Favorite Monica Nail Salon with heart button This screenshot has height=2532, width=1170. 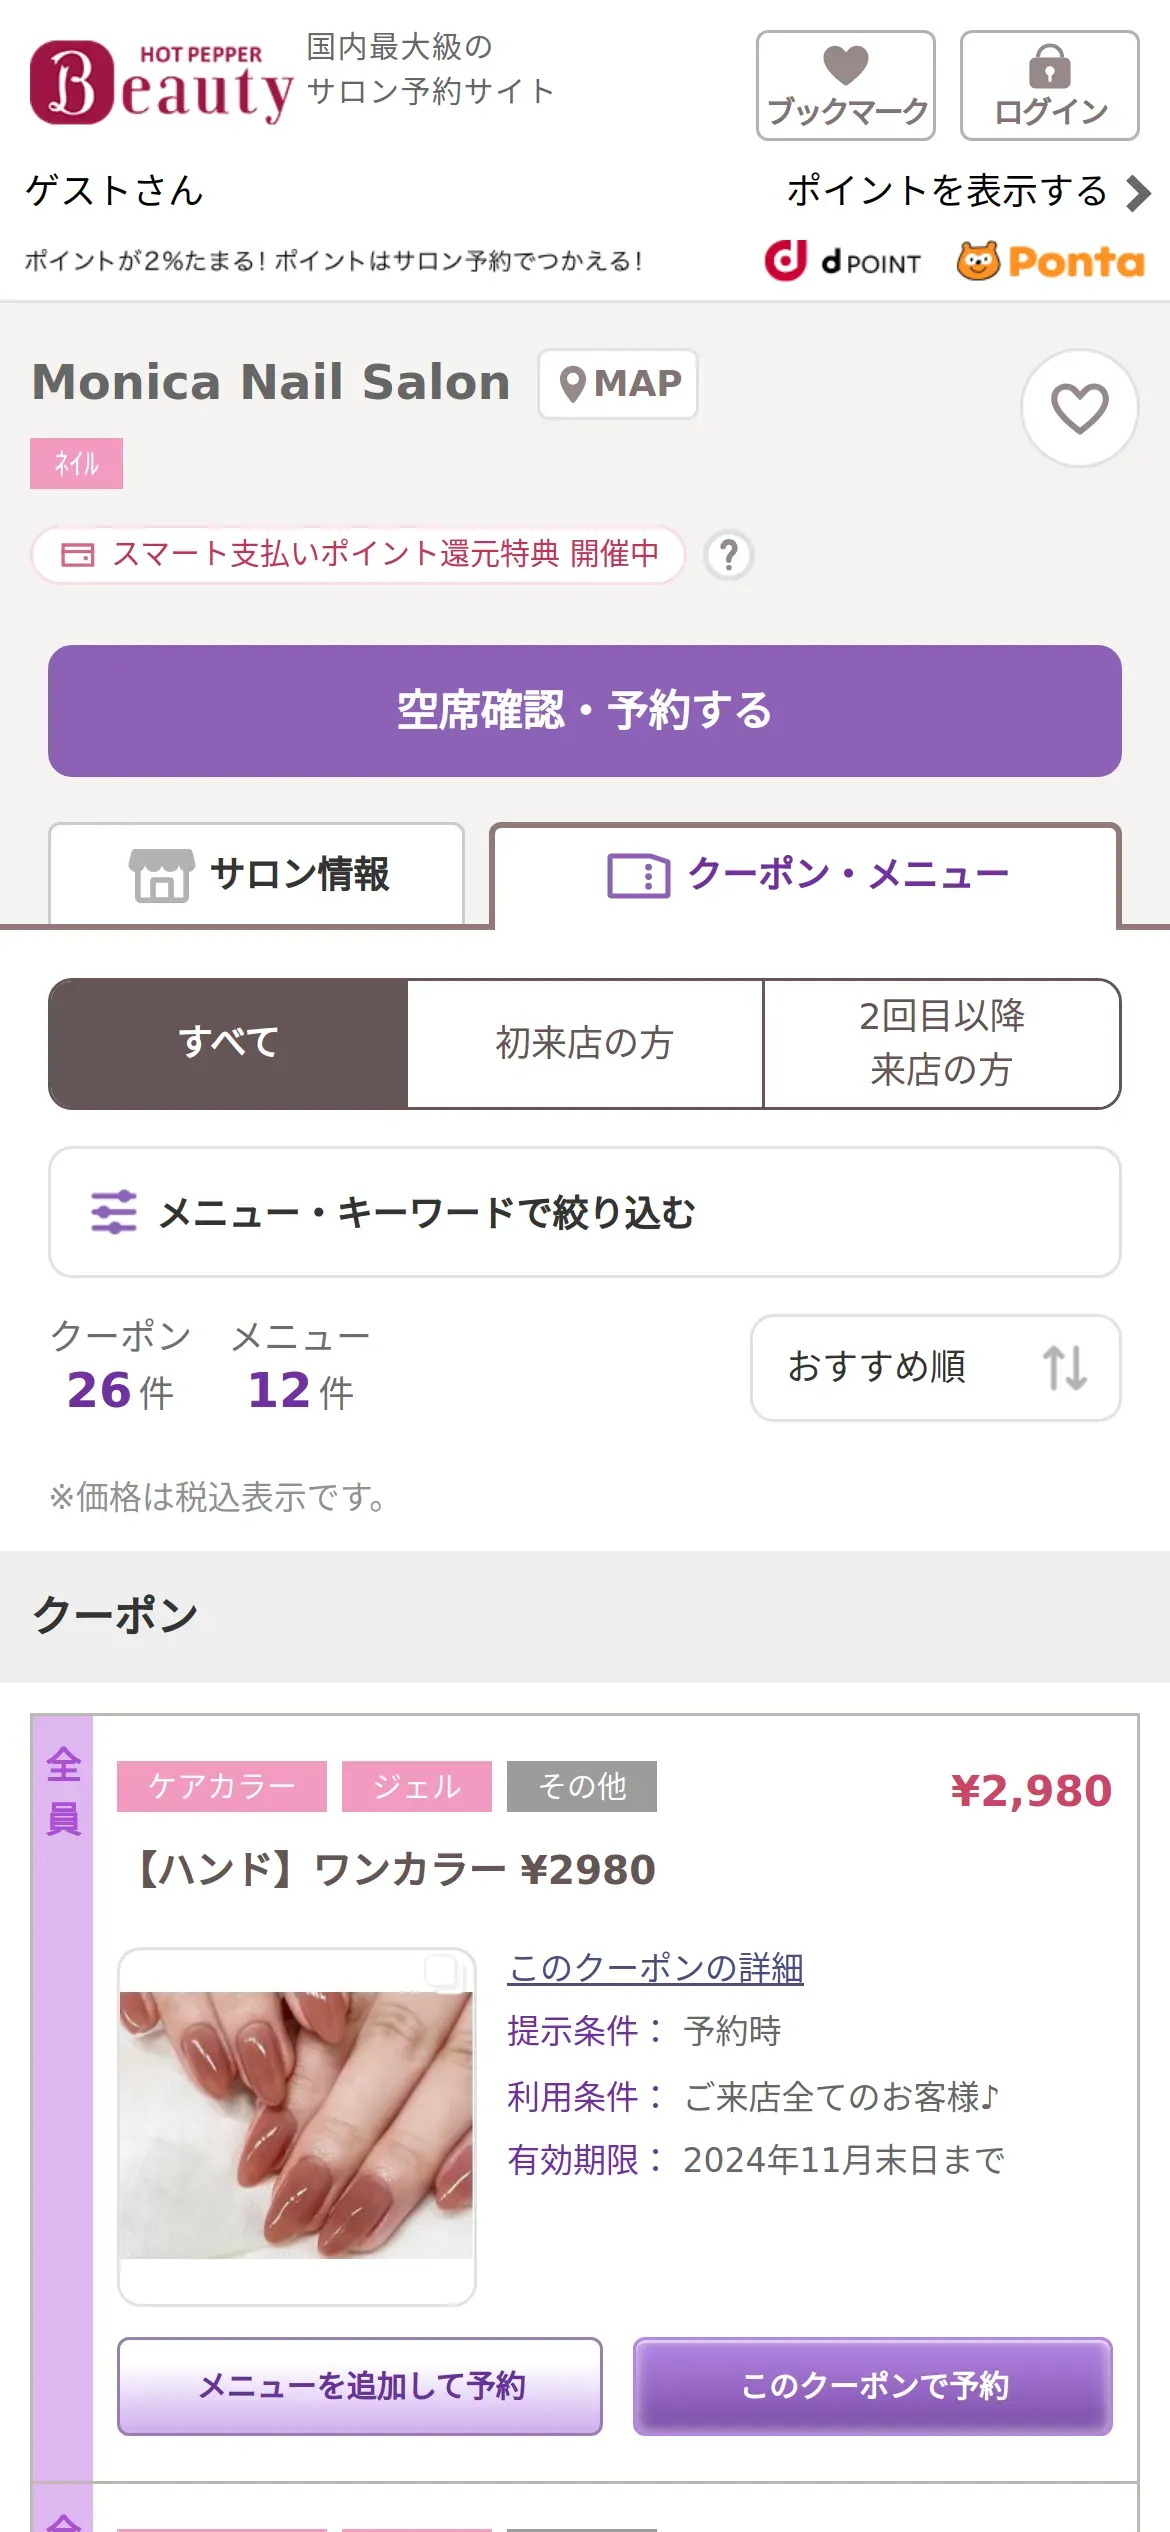click(x=1079, y=408)
